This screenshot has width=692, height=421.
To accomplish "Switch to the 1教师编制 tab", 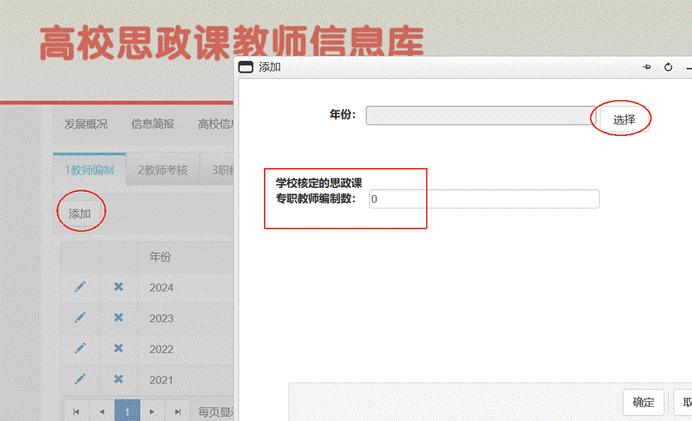I will 90,169.
